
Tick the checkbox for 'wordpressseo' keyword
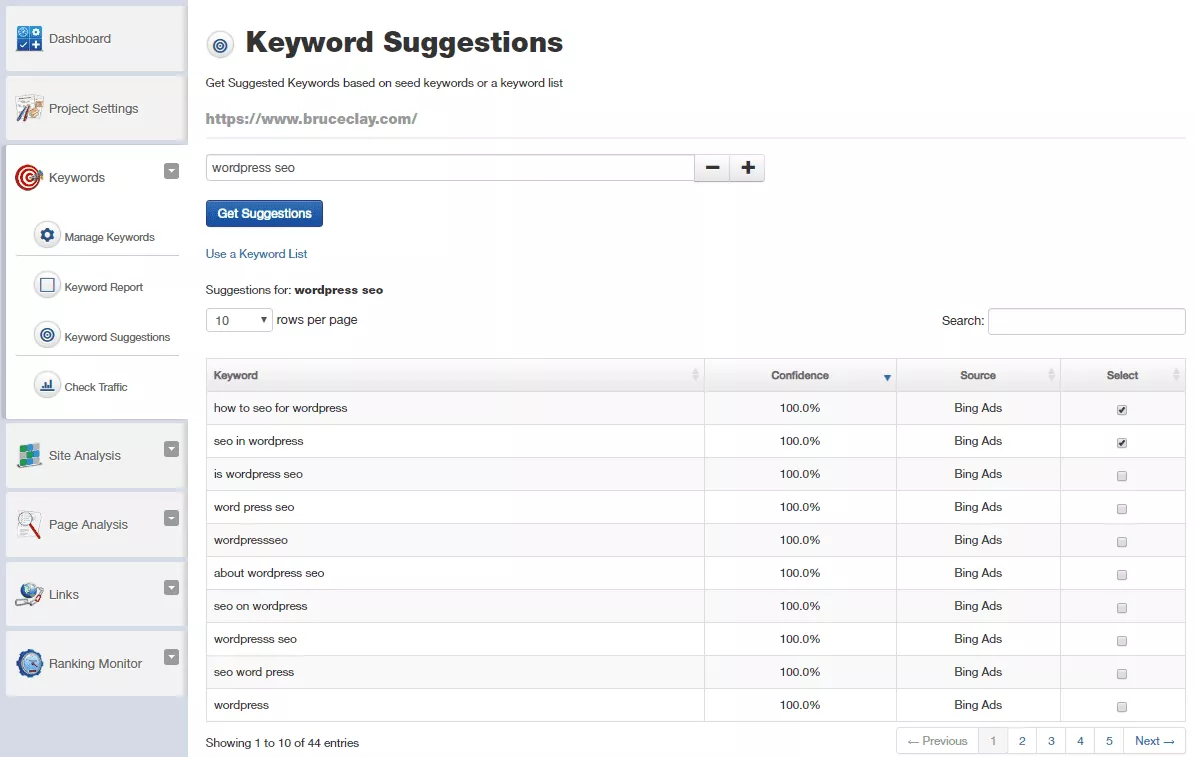coord(1122,542)
